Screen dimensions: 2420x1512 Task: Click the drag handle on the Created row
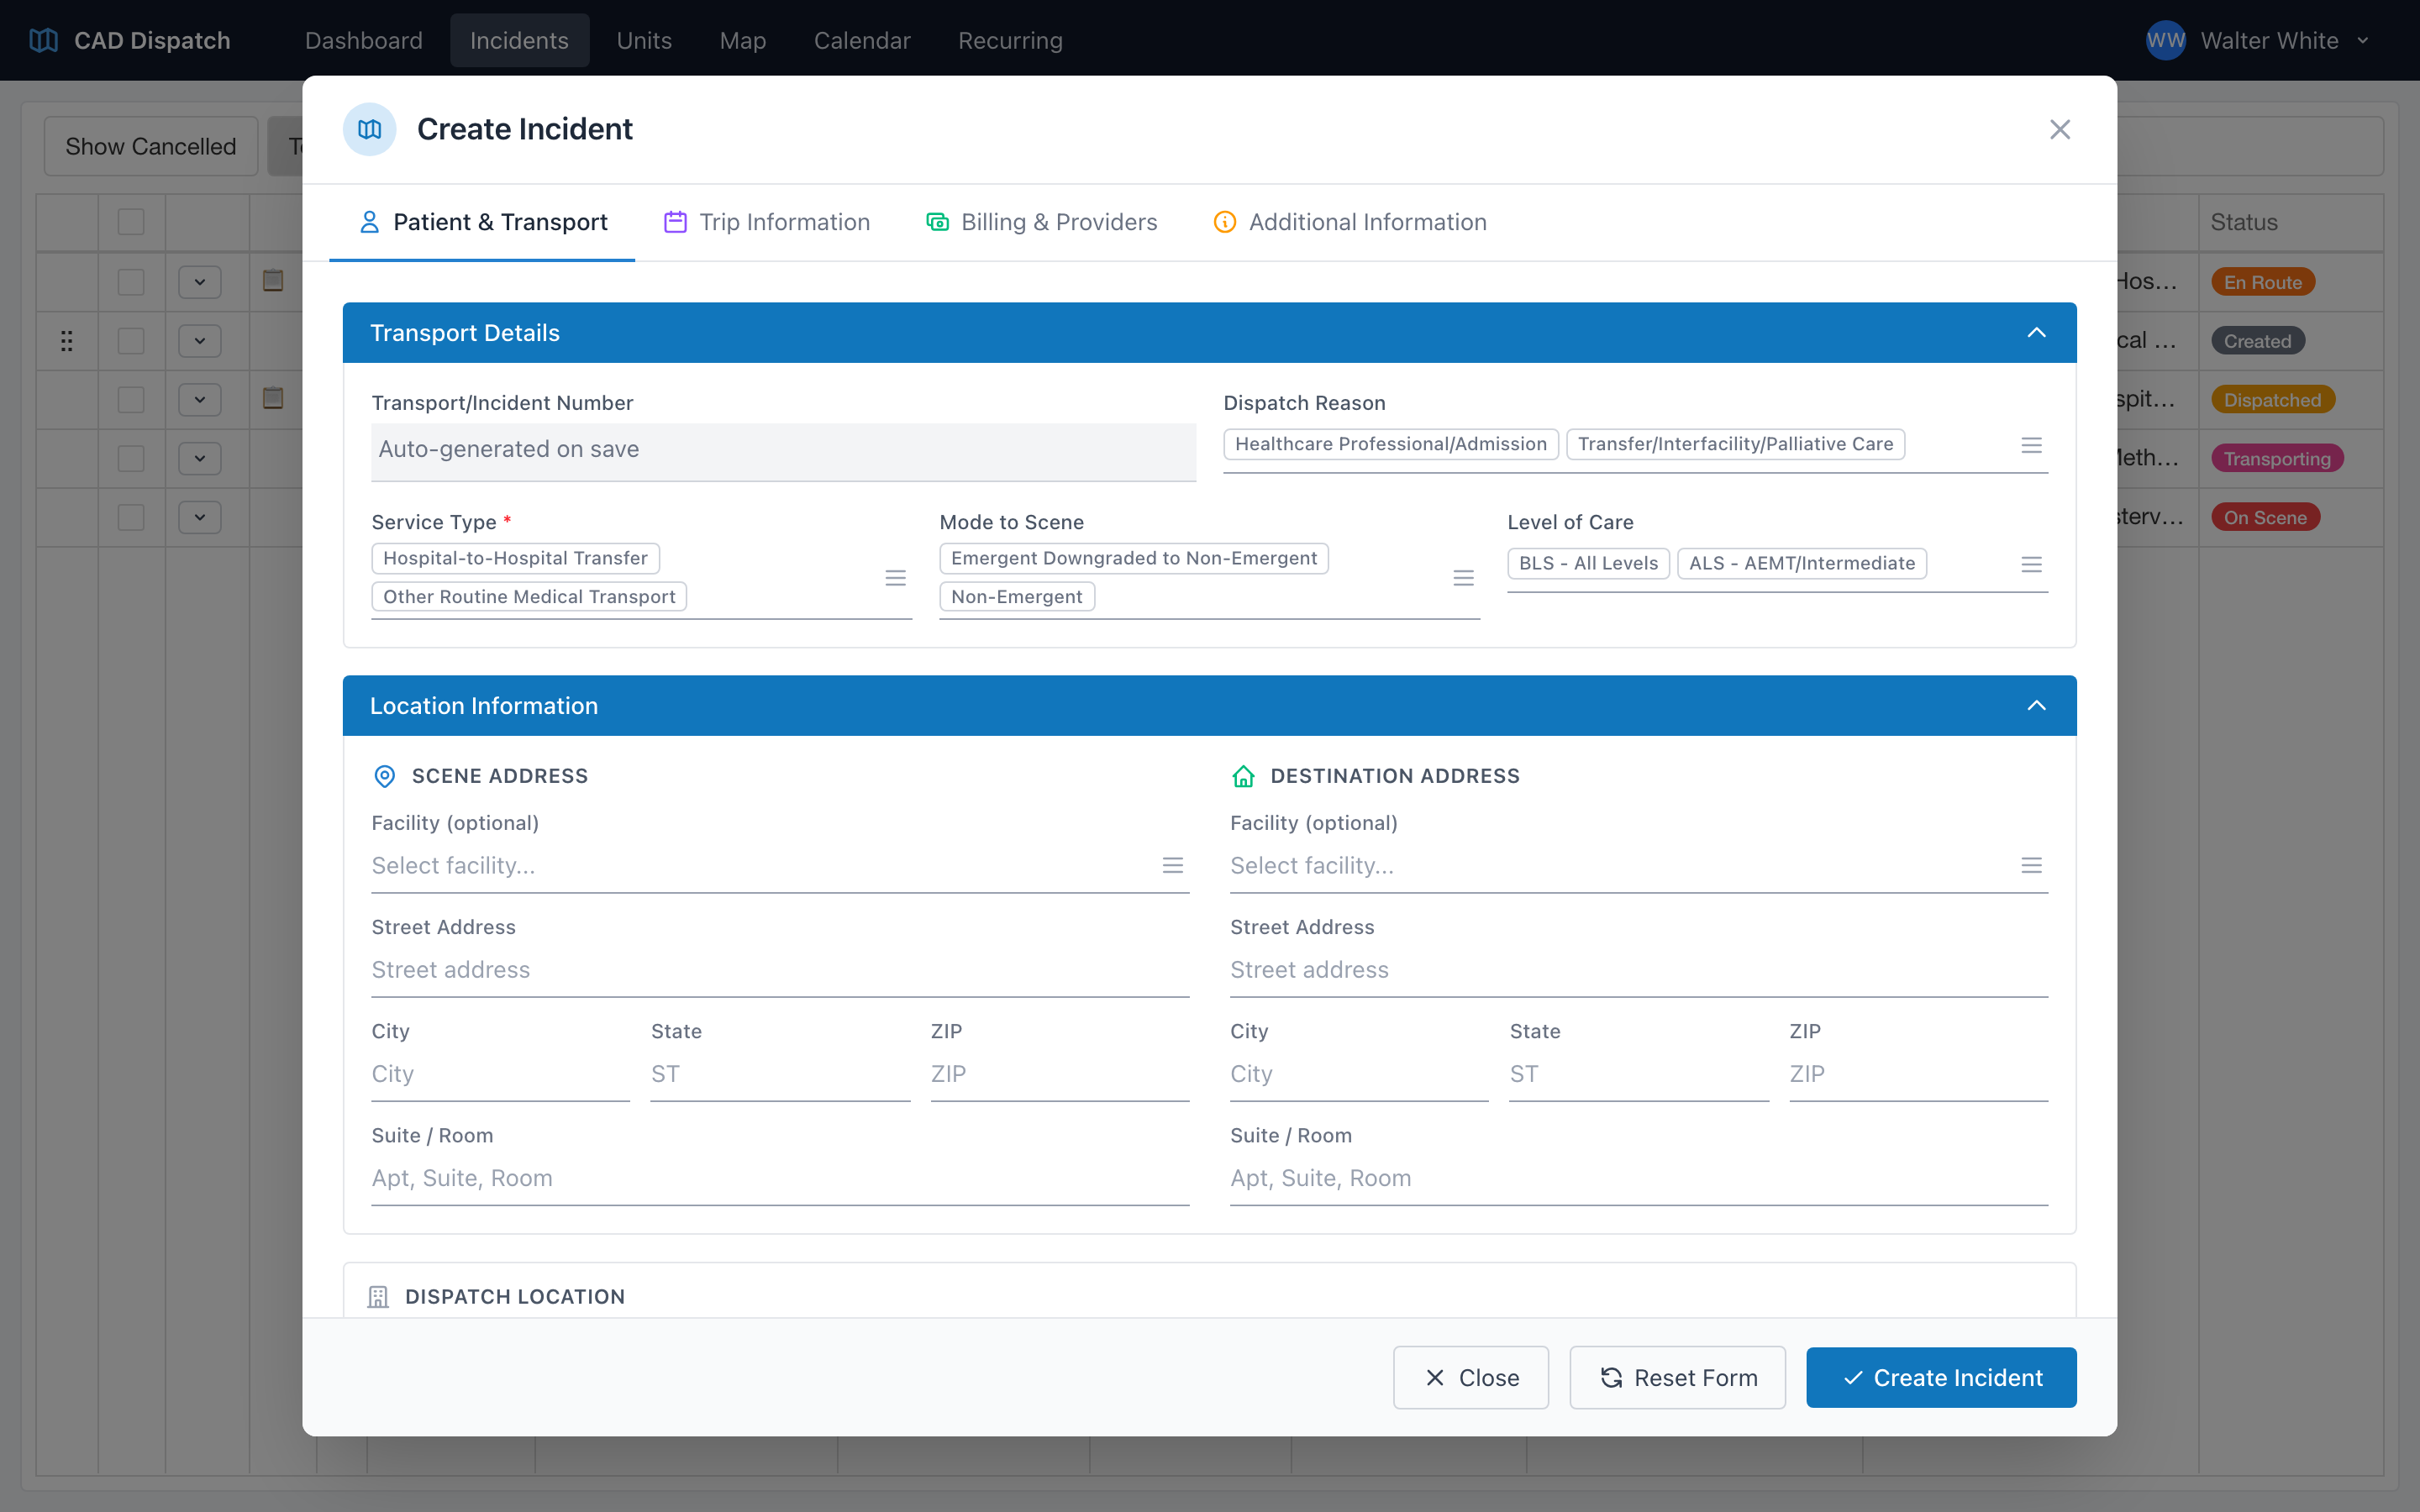pyautogui.click(x=66, y=341)
